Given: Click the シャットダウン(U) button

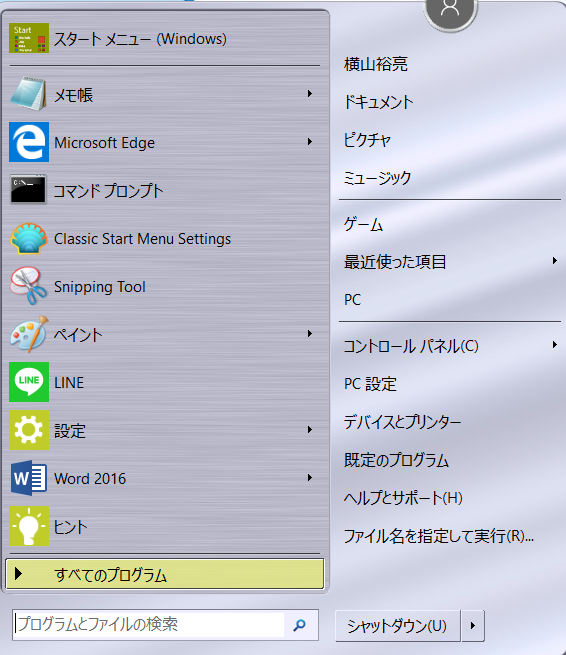Looking at the screenshot, I should 398,625.
